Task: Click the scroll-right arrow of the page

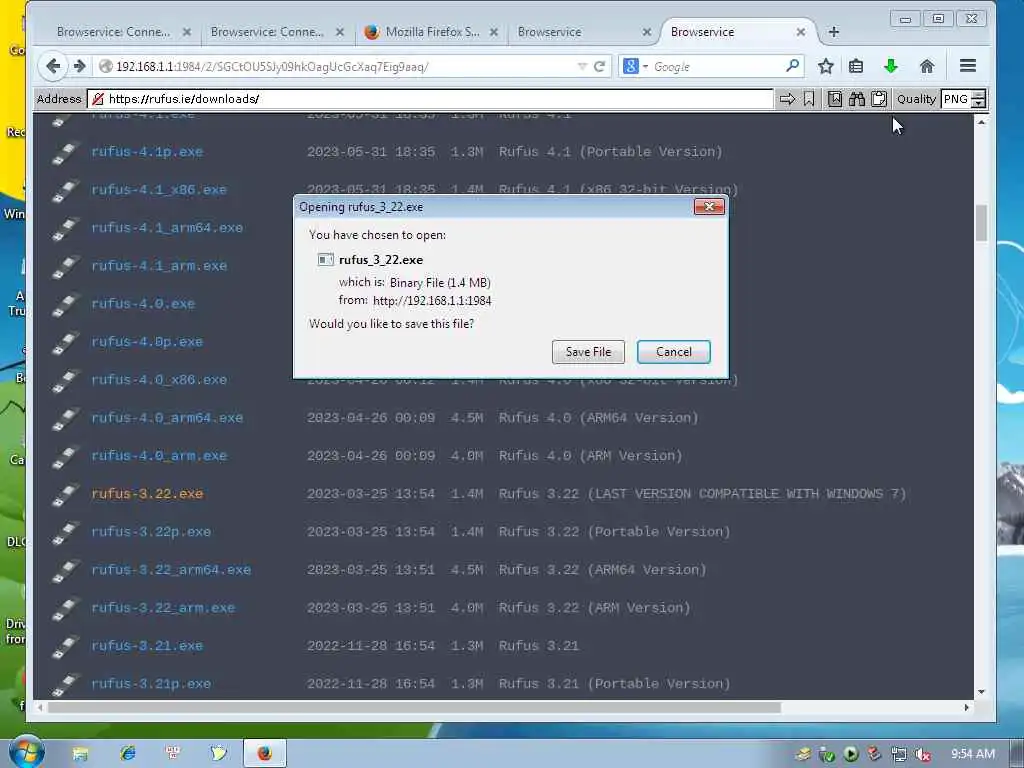Action: (967, 707)
